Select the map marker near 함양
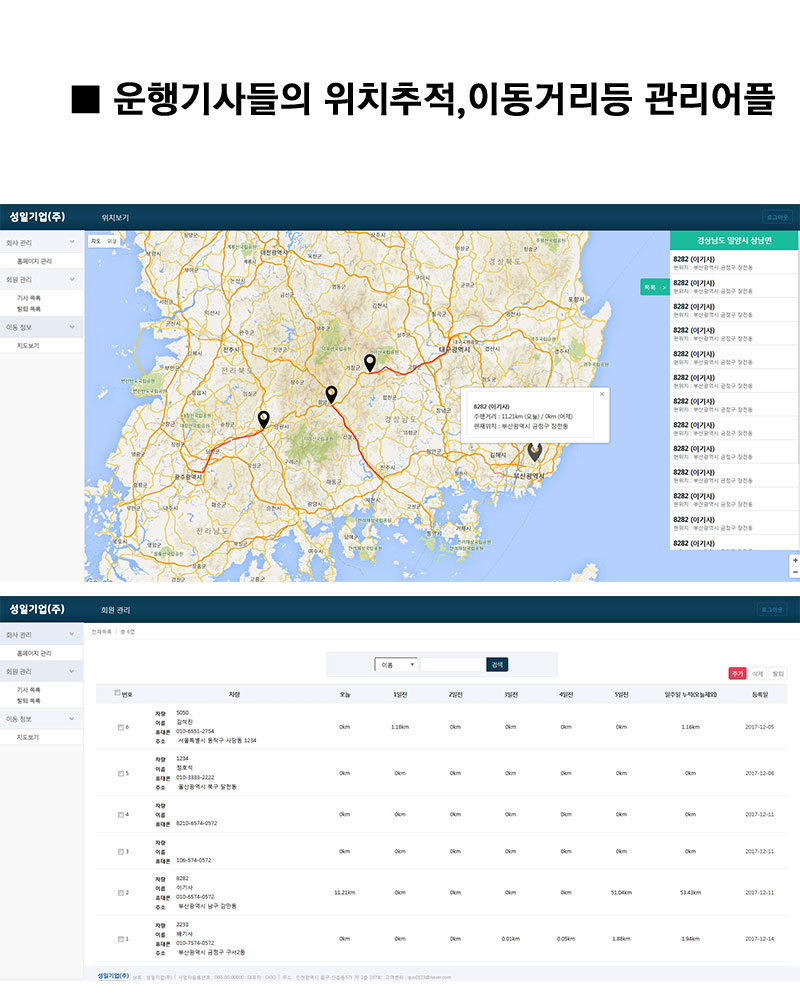Image resolution: width=800 pixels, height=994 pixels. tap(331, 393)
